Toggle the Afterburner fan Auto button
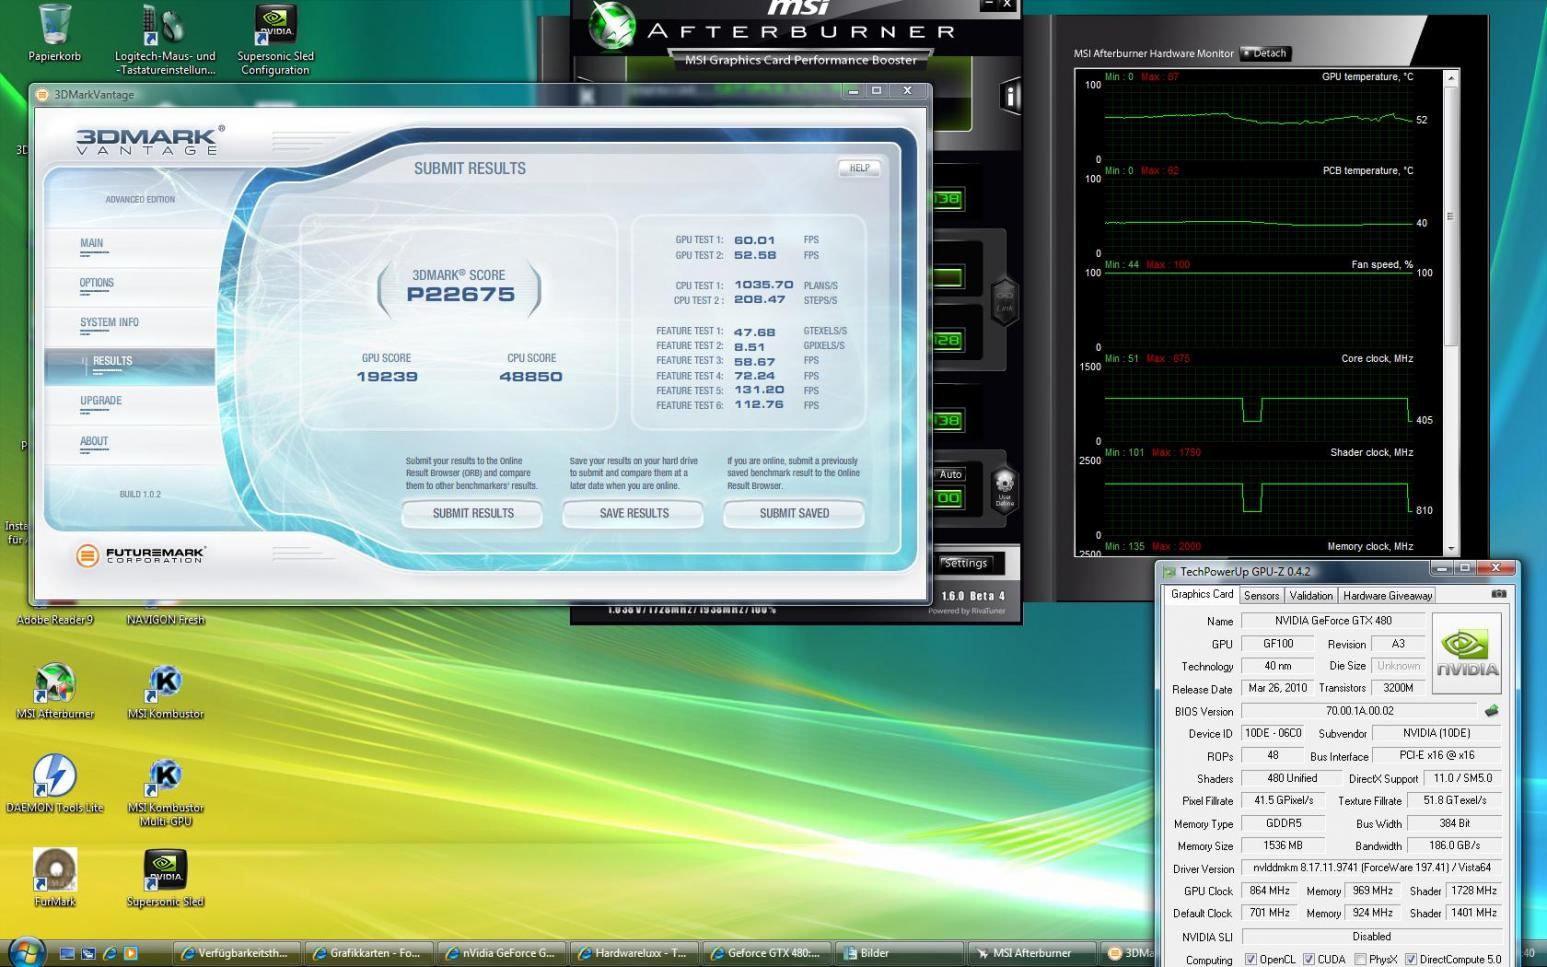Screen dimensions: 1547x967 [x=950, y=474]
